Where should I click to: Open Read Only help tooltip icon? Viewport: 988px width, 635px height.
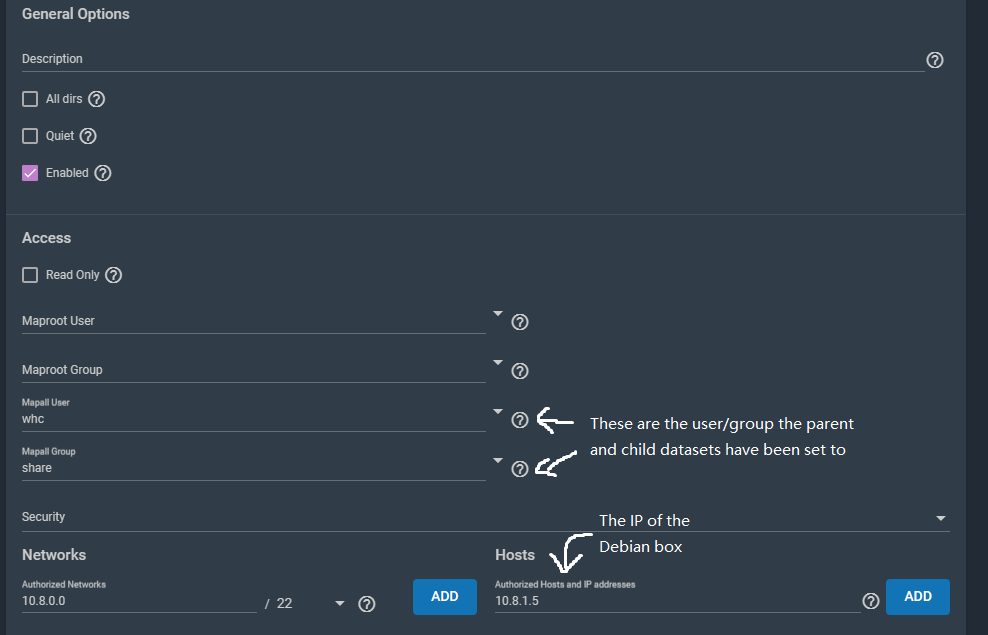tap(113, 275)
